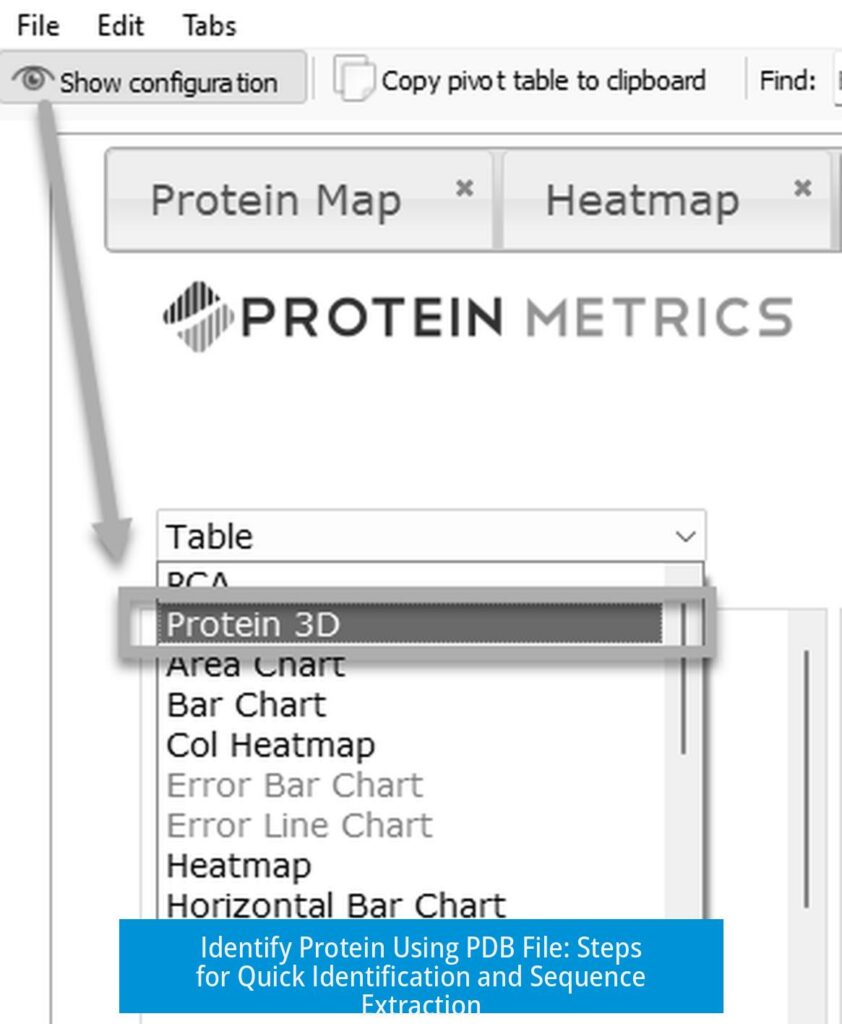The width and height of the screenshot is (842, 1024).
Task: Choose Bar Chart visualization
Action: pos(245,705)
